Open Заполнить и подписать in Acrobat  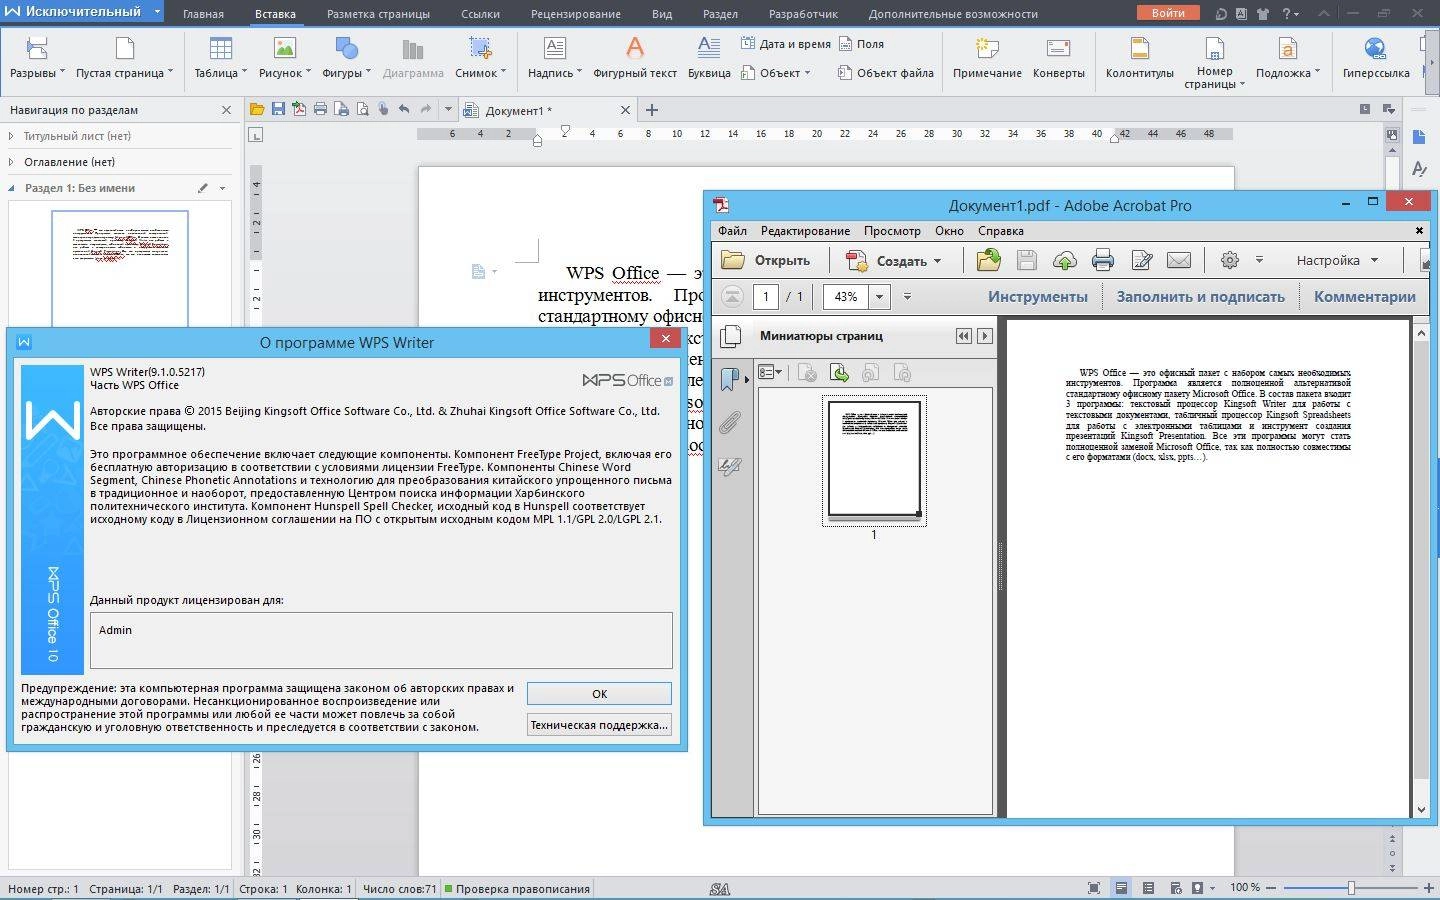pyautogui.click(x=1200, y=296)
